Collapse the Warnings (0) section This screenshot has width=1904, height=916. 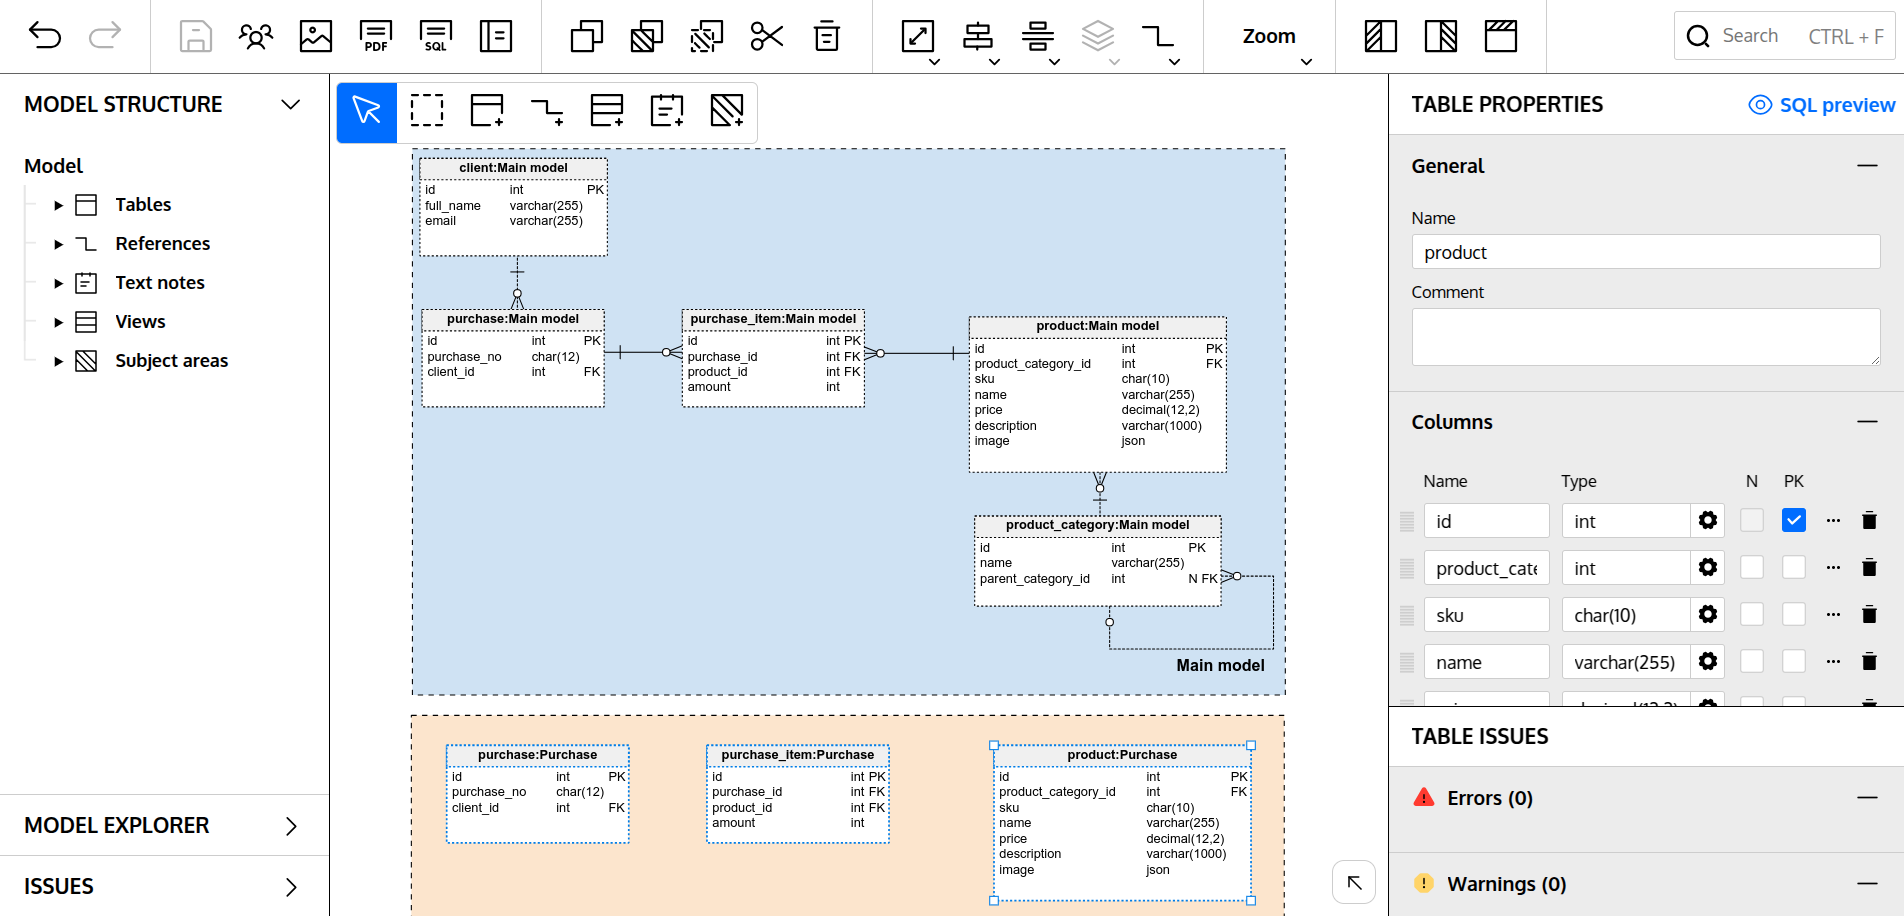point(1867,883)
